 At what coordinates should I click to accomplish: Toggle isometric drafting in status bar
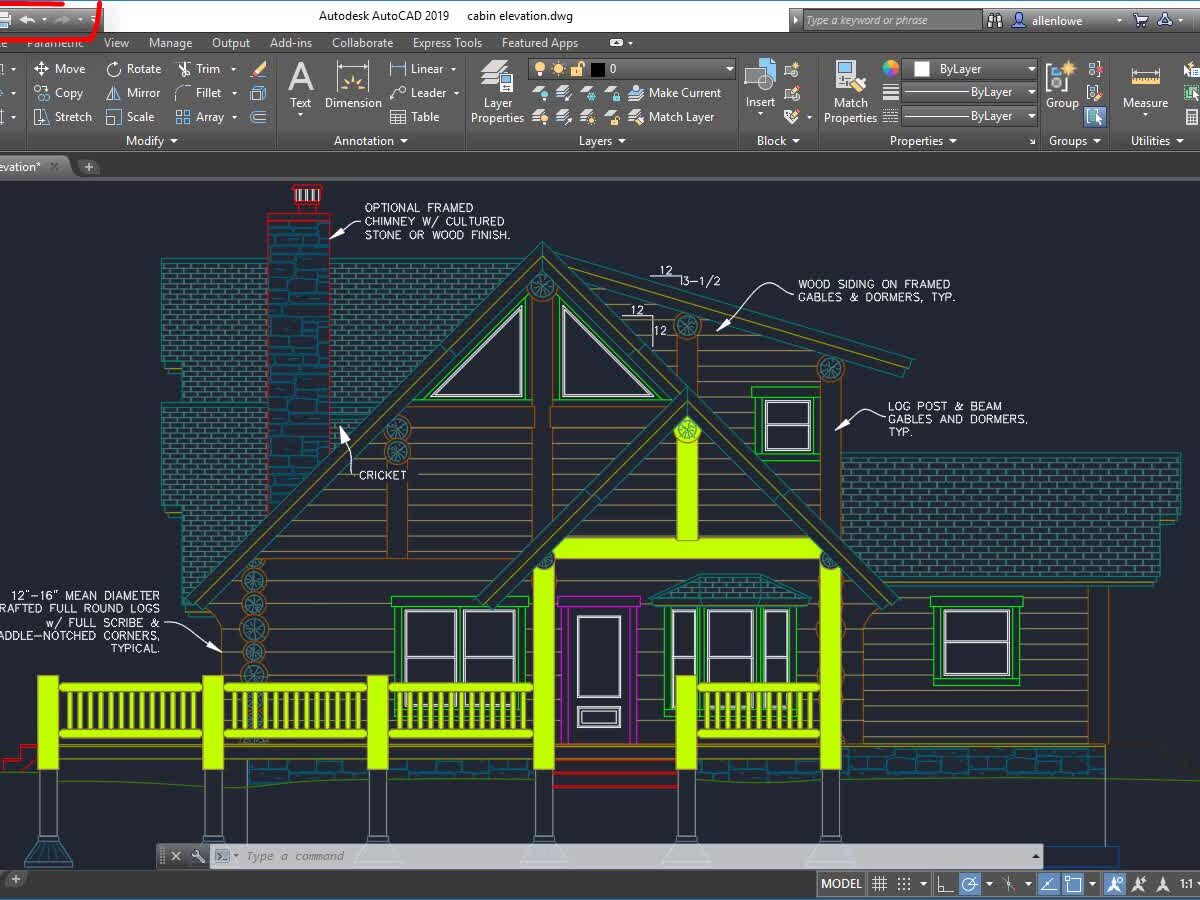[x=1010, y=884]
